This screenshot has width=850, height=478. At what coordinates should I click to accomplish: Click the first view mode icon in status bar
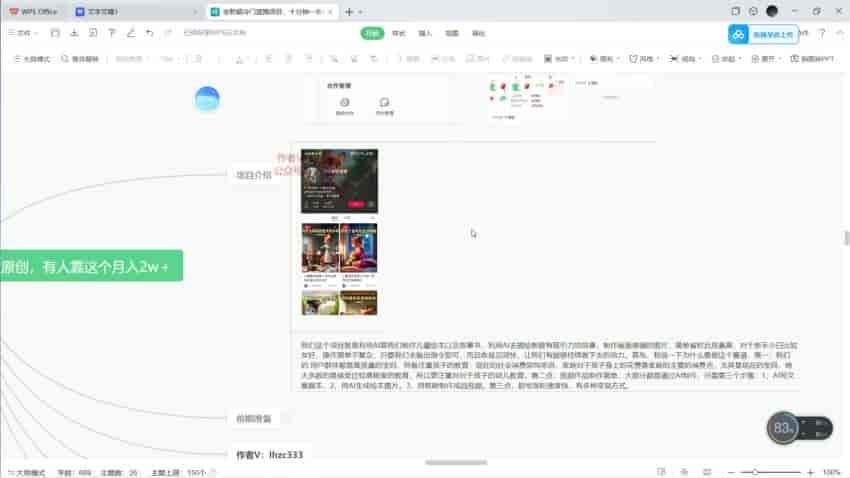(x=661, y=472)
